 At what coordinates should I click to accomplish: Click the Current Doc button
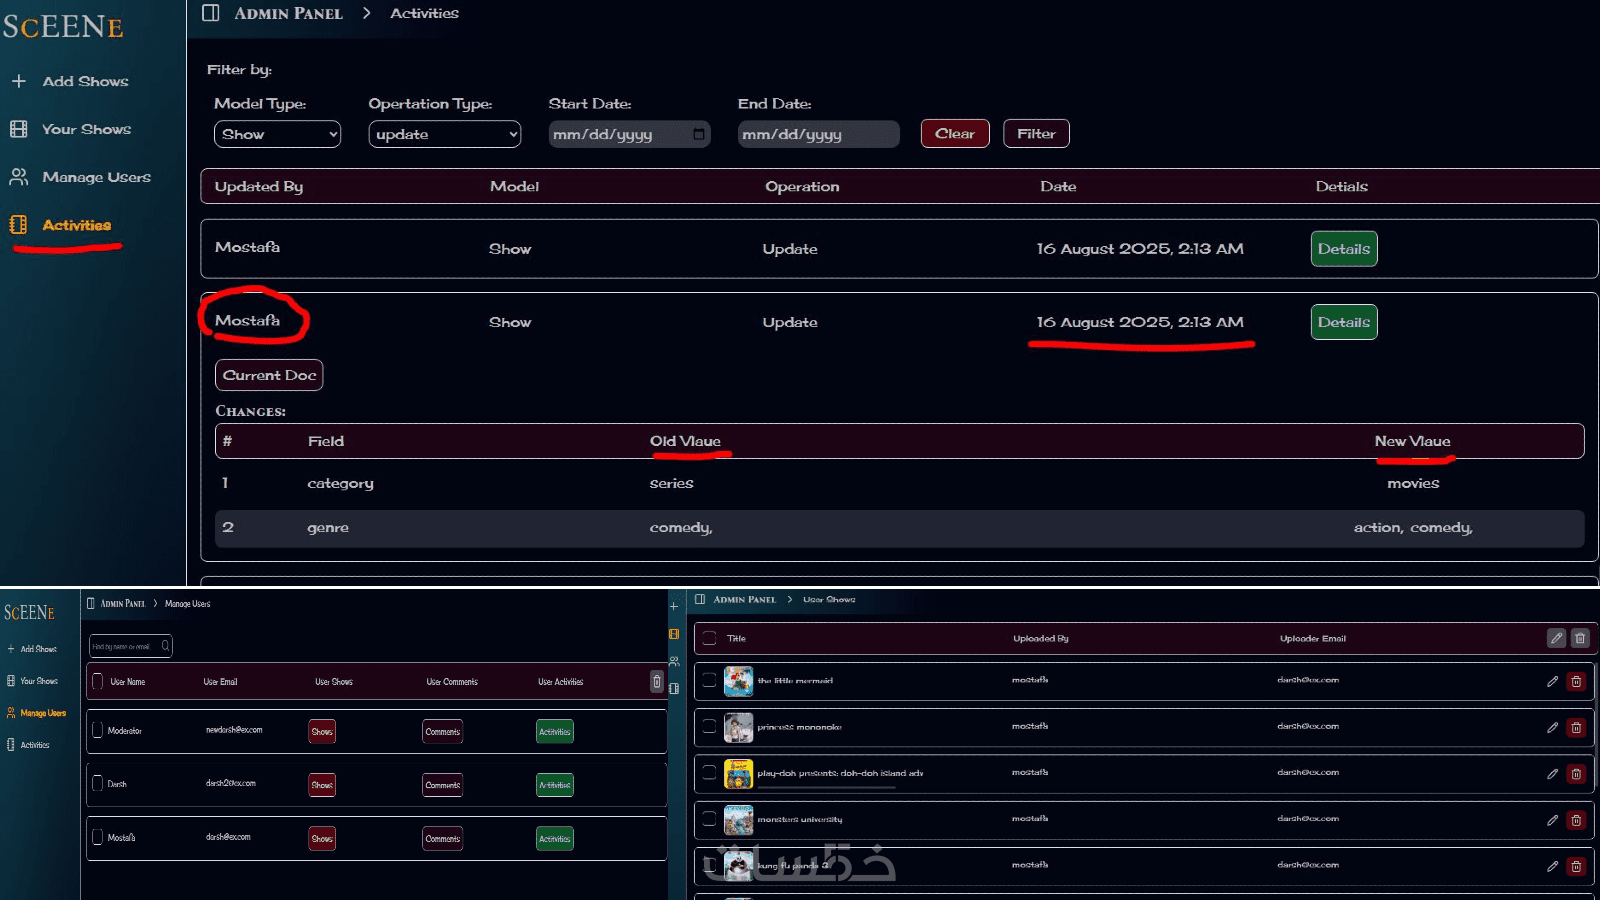pyautogui.click(x=269, y=375)
